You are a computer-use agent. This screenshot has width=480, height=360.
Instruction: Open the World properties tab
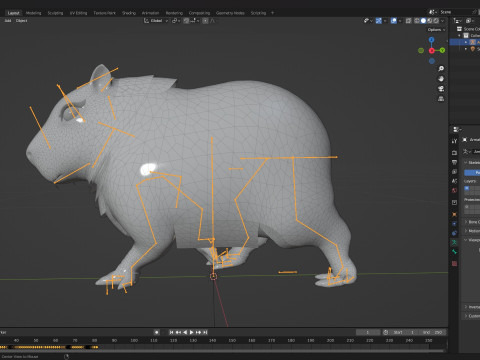click(x=454, y=191)
